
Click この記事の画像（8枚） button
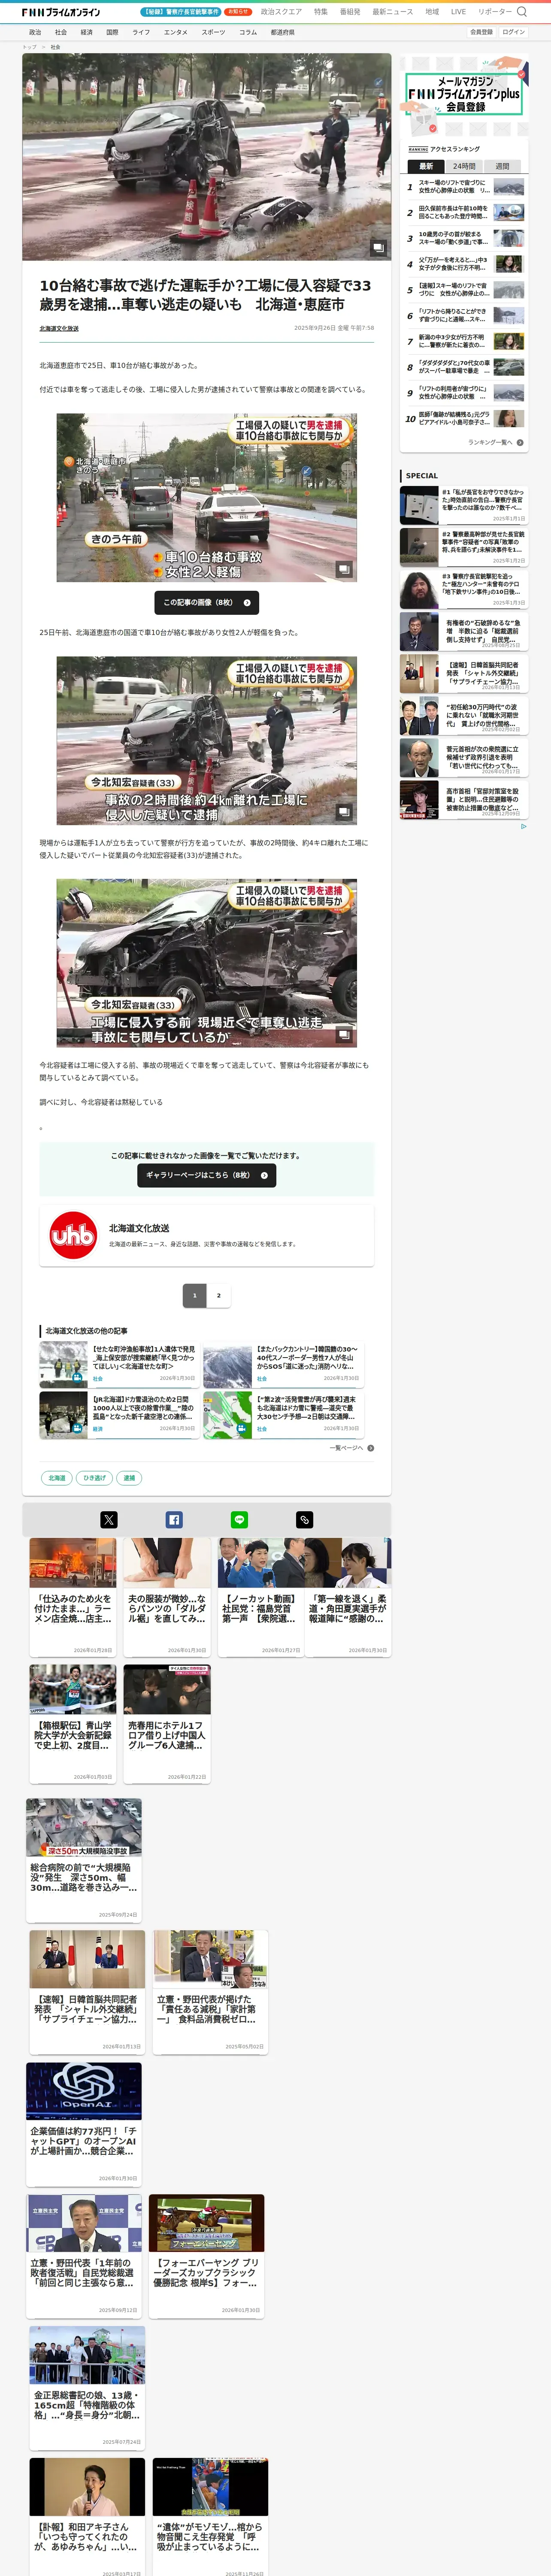click(x=207, y=602)
